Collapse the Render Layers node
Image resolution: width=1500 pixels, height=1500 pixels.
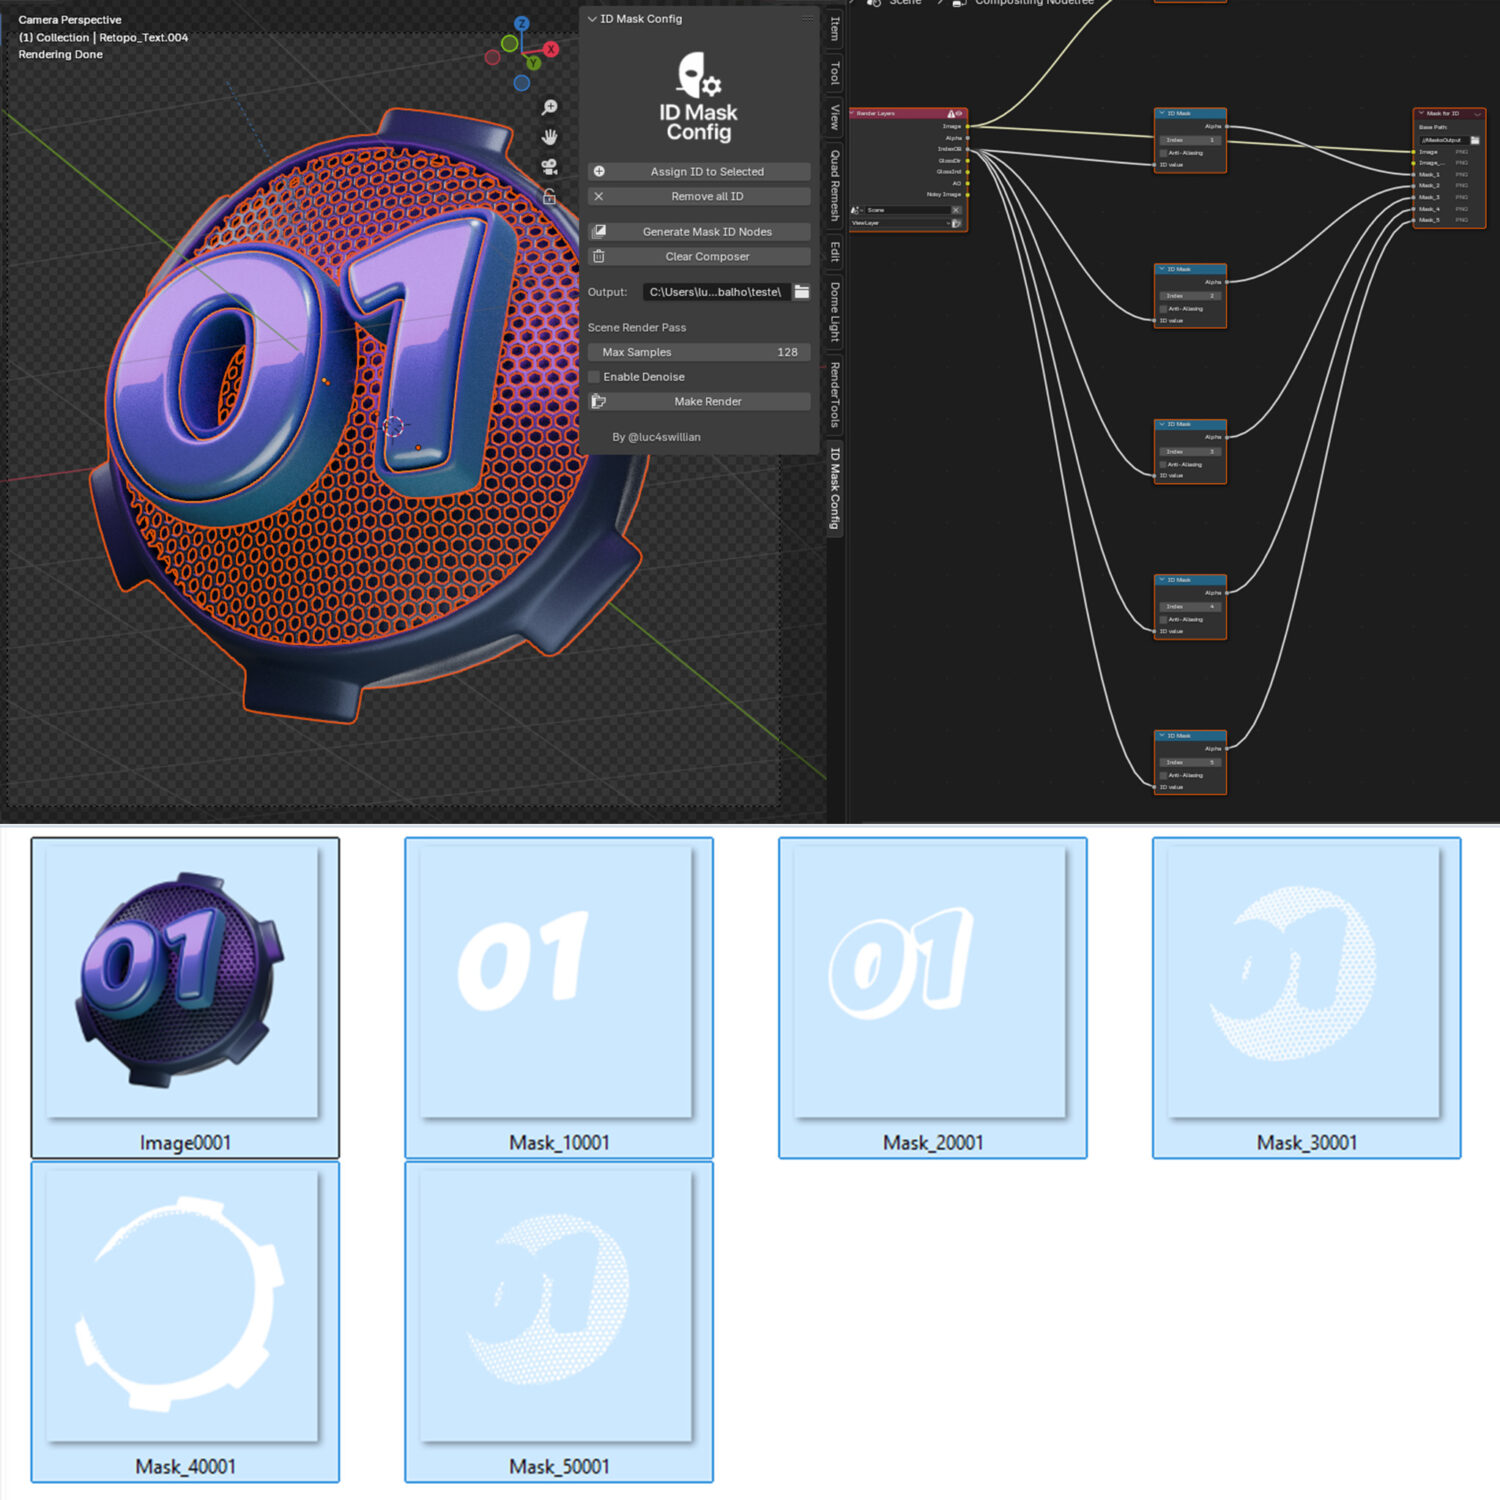pyautogui.click(x=852, y=114)
